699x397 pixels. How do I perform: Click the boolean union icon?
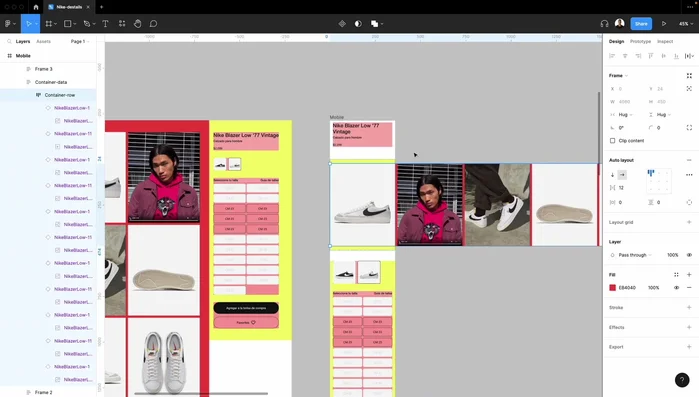coord(374,24)
